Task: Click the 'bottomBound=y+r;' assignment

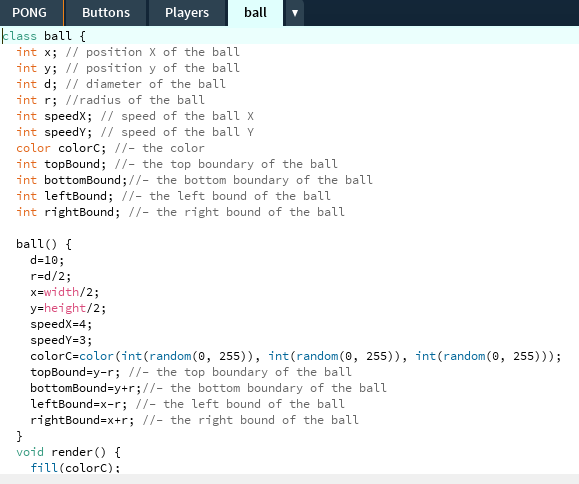Action: coord(86,388)
